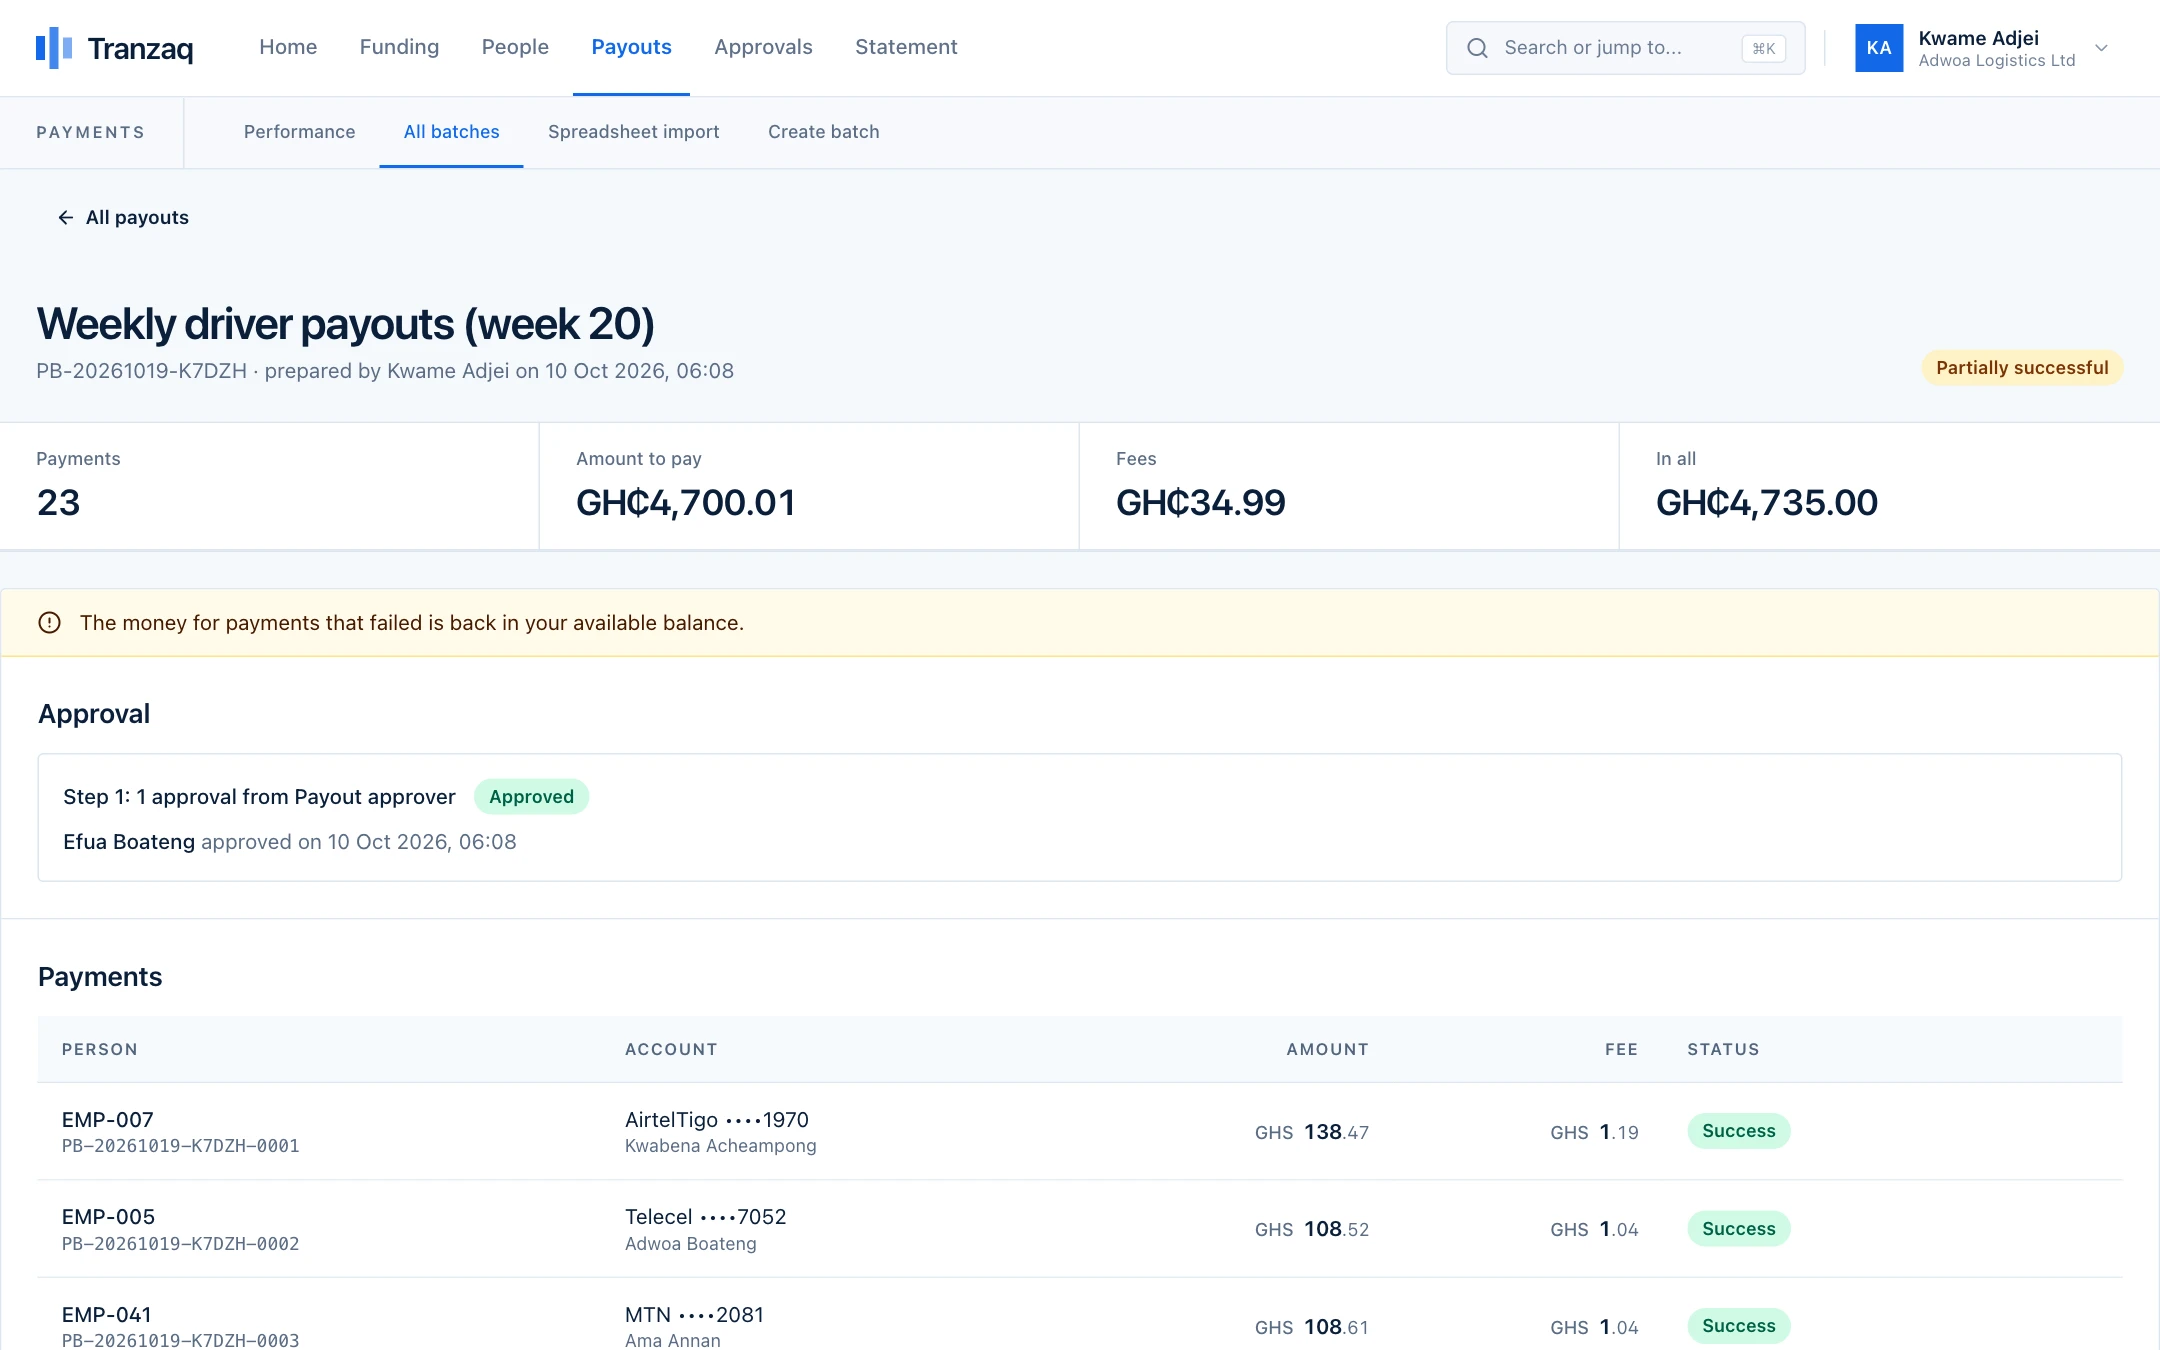This screenshot has width=2160, height=1350.
Task: Click the PERSON column header
Action: tap(100, 1050)
